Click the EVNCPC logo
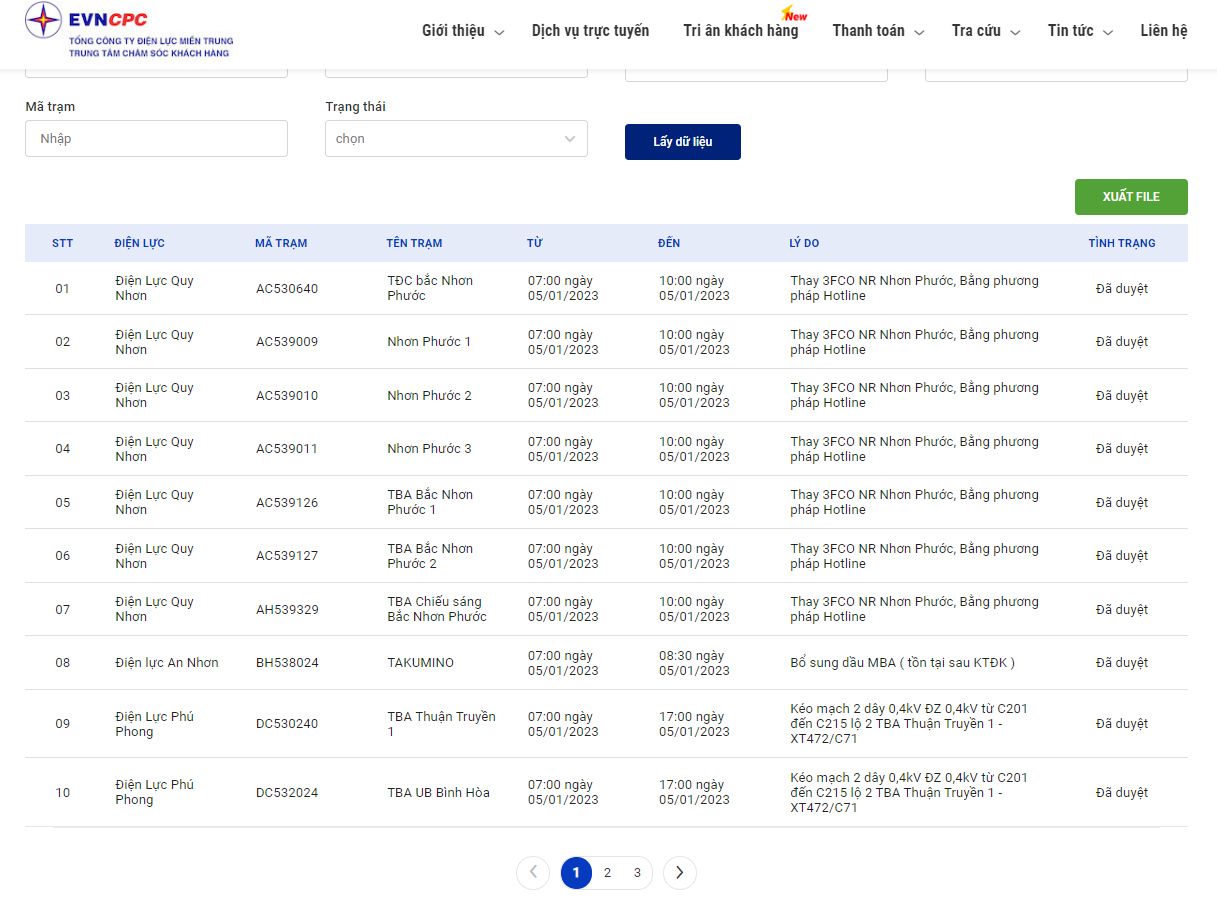The image size is (1217, 913). pyautogui.click(x=129, y=30)
